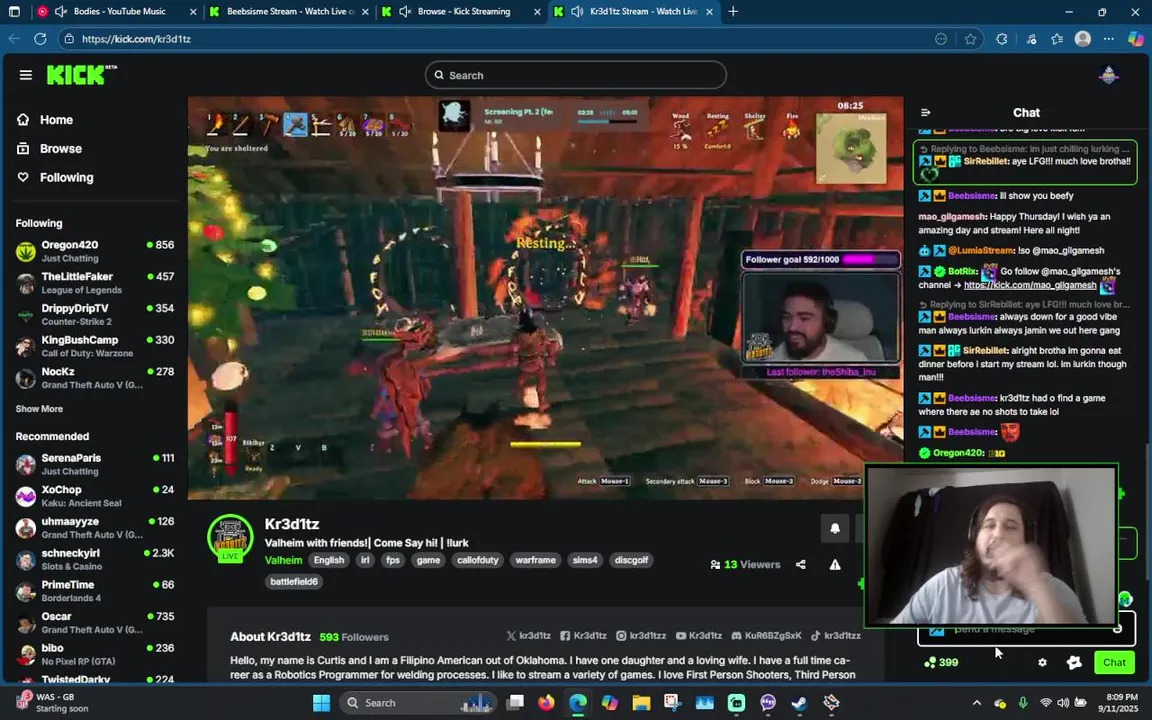Open NocKz channel in sidebar
The image size is (1152, 720).
tap(95, 378)
